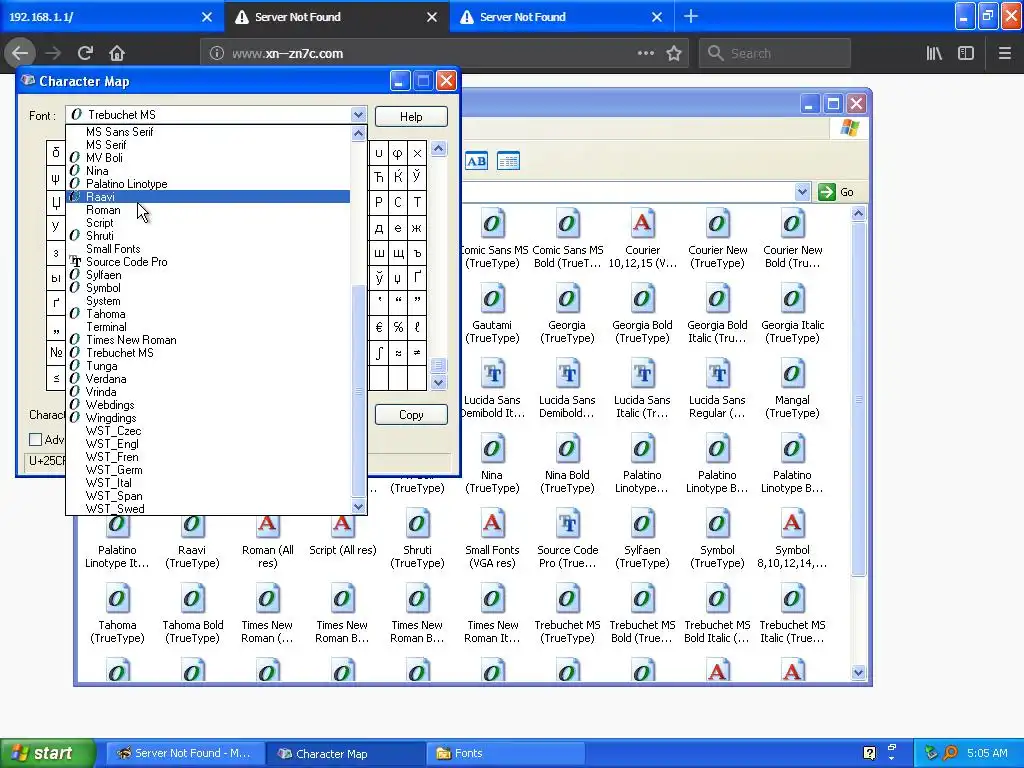
Task: Open Firefox library icon
Action: [x=934, y=53]
